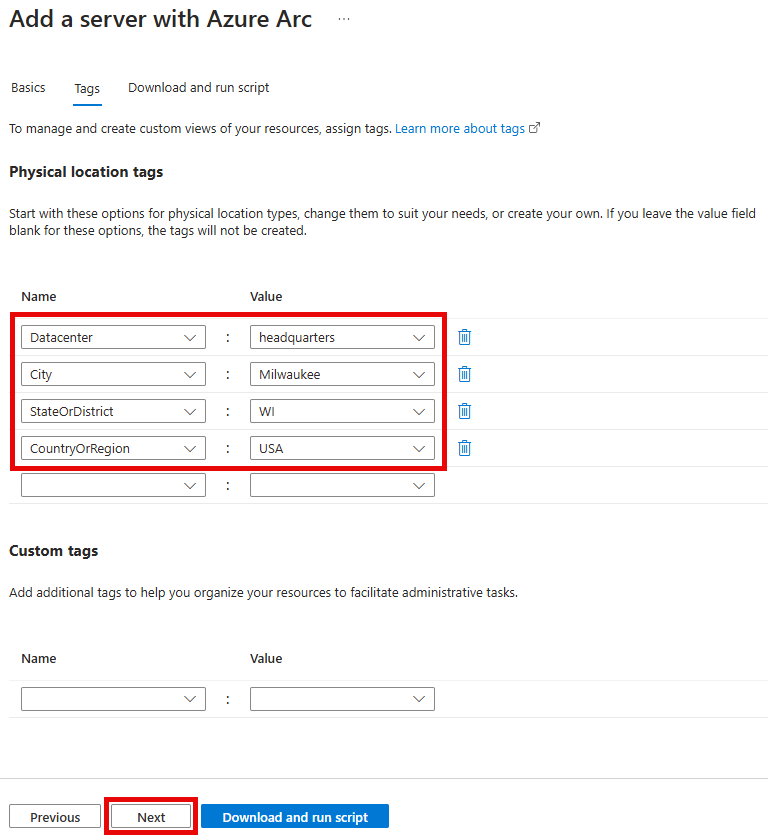Image resolution: width=768 pixels, height=836 pixels.
Task: Delete the Datacenter tag row
Action: click(464, 337)
